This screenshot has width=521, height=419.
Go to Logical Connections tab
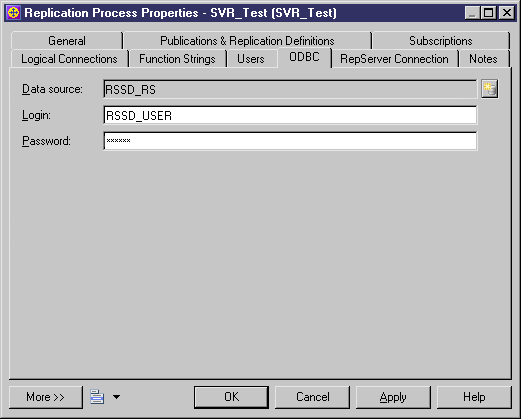coord(69,59)
